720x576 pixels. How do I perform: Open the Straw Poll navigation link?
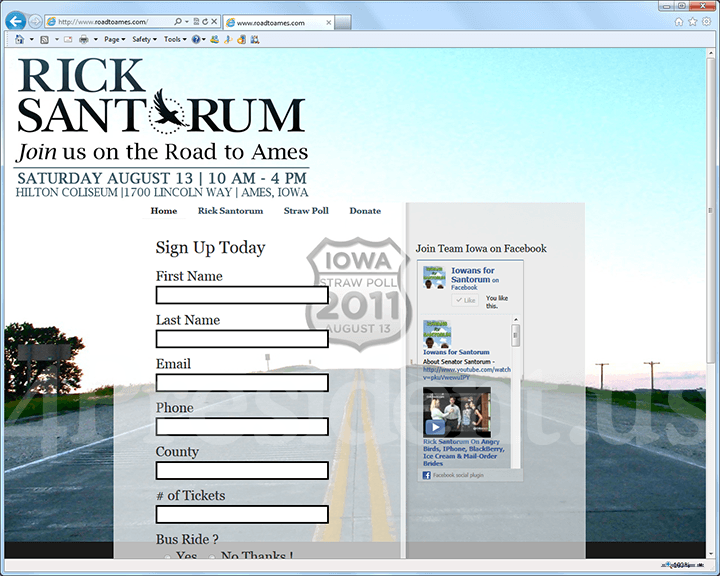tap(306, 211)
